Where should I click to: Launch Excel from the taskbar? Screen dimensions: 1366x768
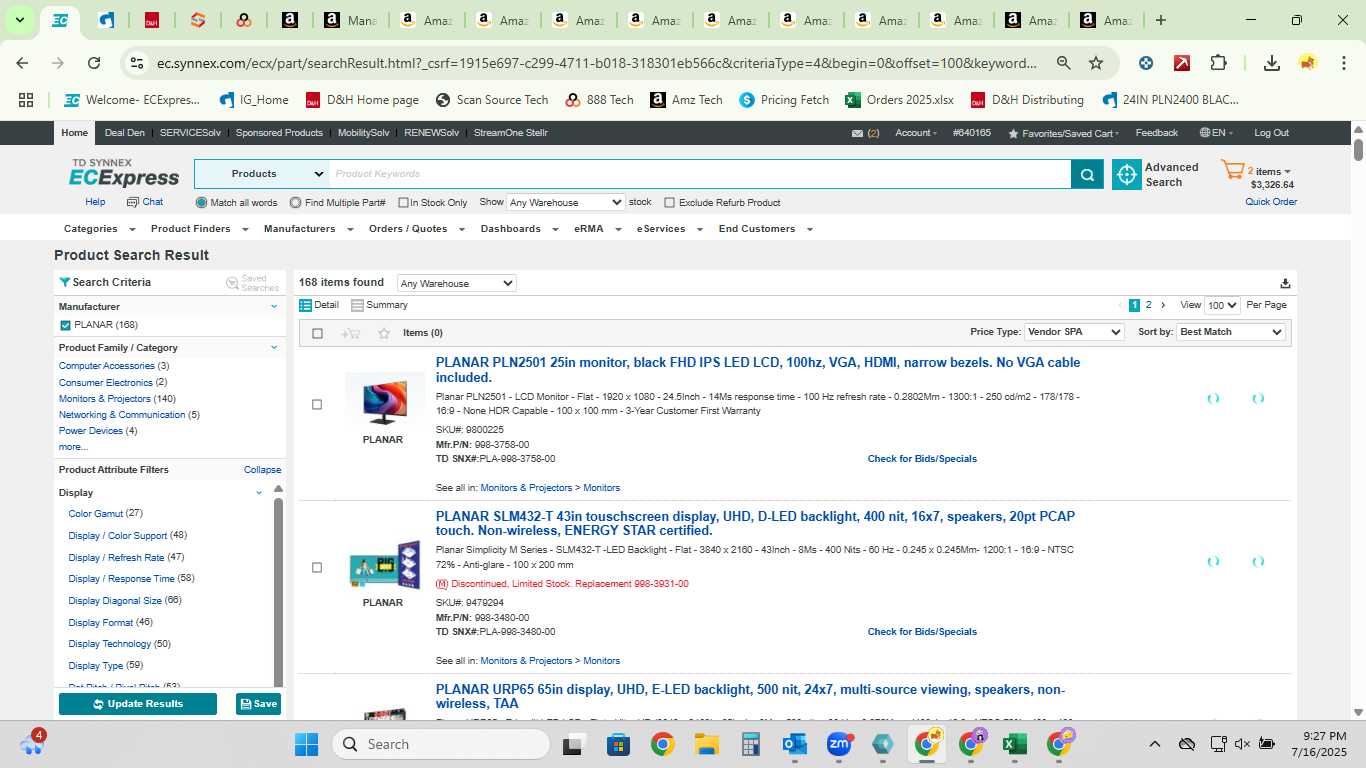point(1014,744)
